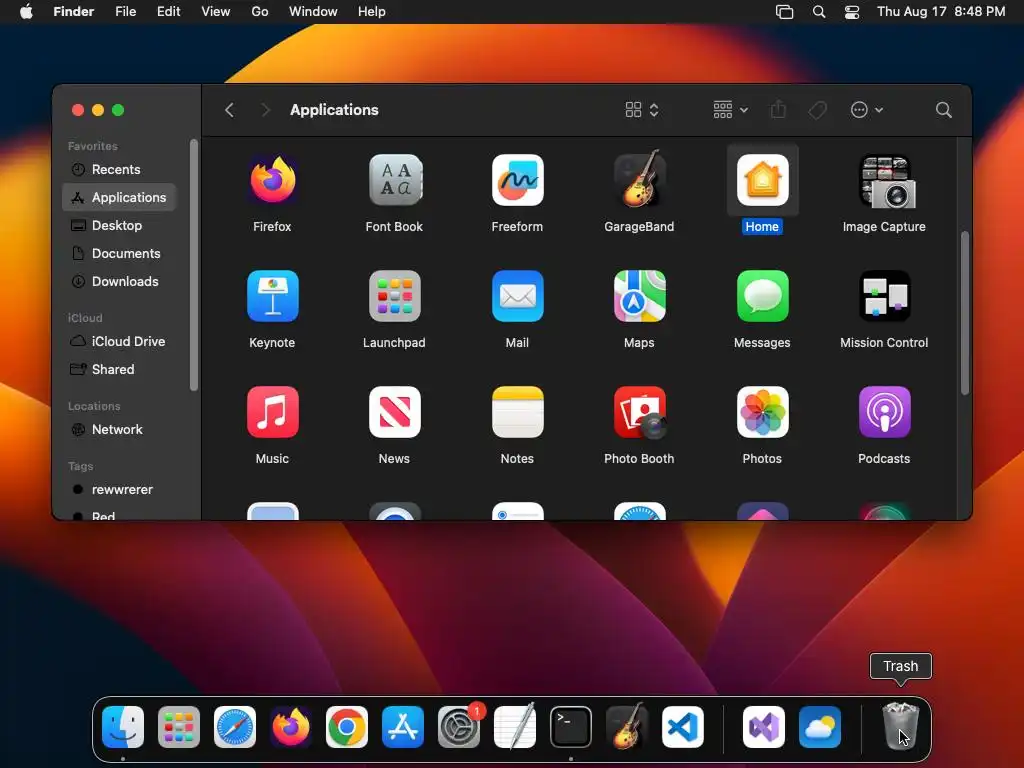This screenshot has width=1024, height=768.
Task: Select the Music app icon
Action: click(272, 412)
